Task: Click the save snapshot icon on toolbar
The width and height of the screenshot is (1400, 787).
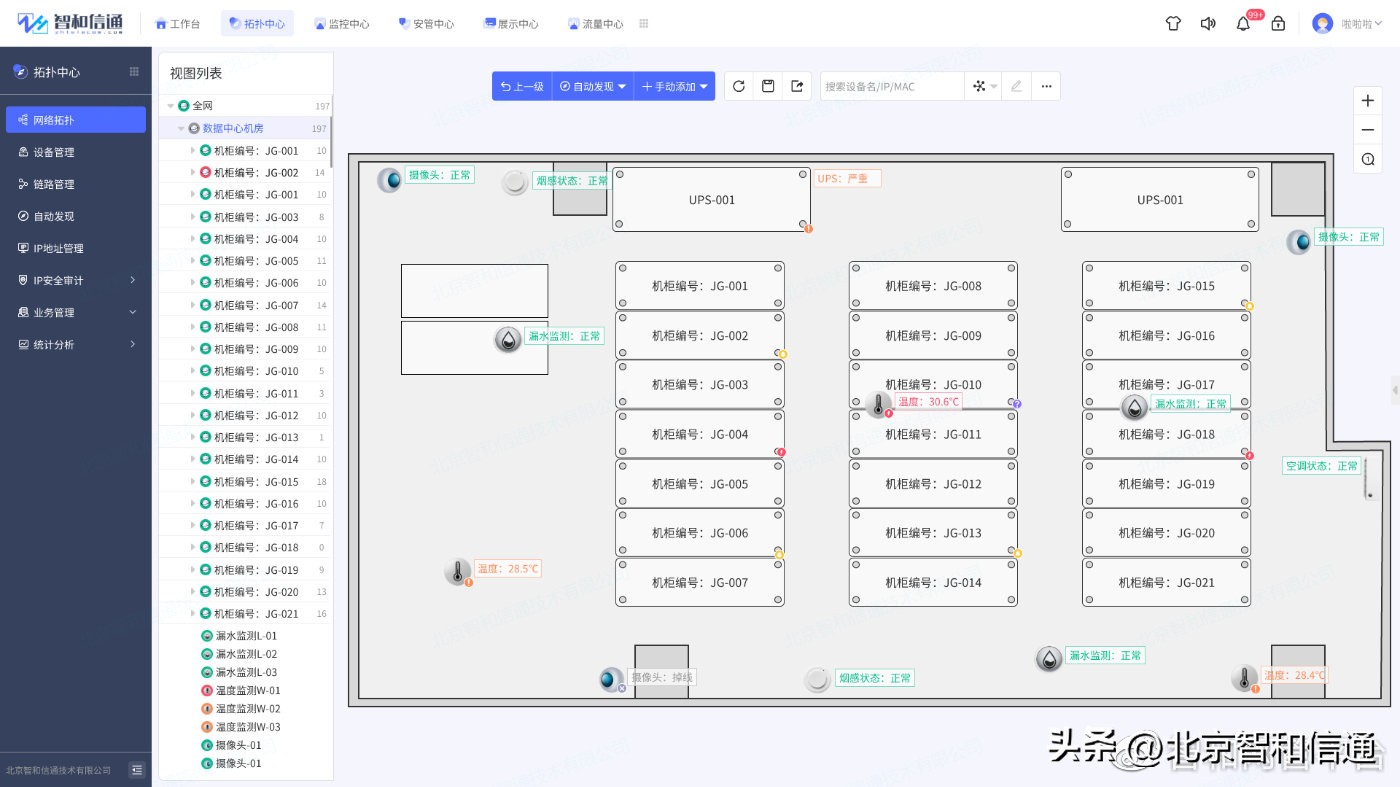Action: [x=767, y=86]
